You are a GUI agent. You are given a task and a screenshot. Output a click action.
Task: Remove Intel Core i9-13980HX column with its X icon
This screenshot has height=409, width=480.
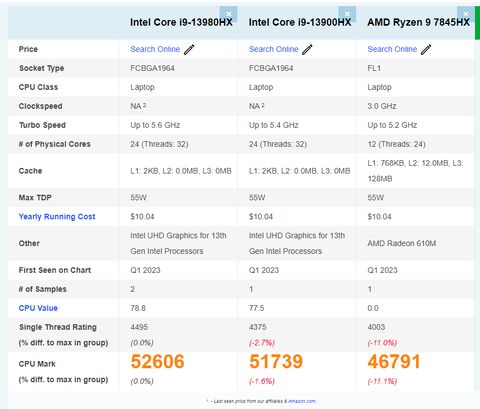click(229, 14)
